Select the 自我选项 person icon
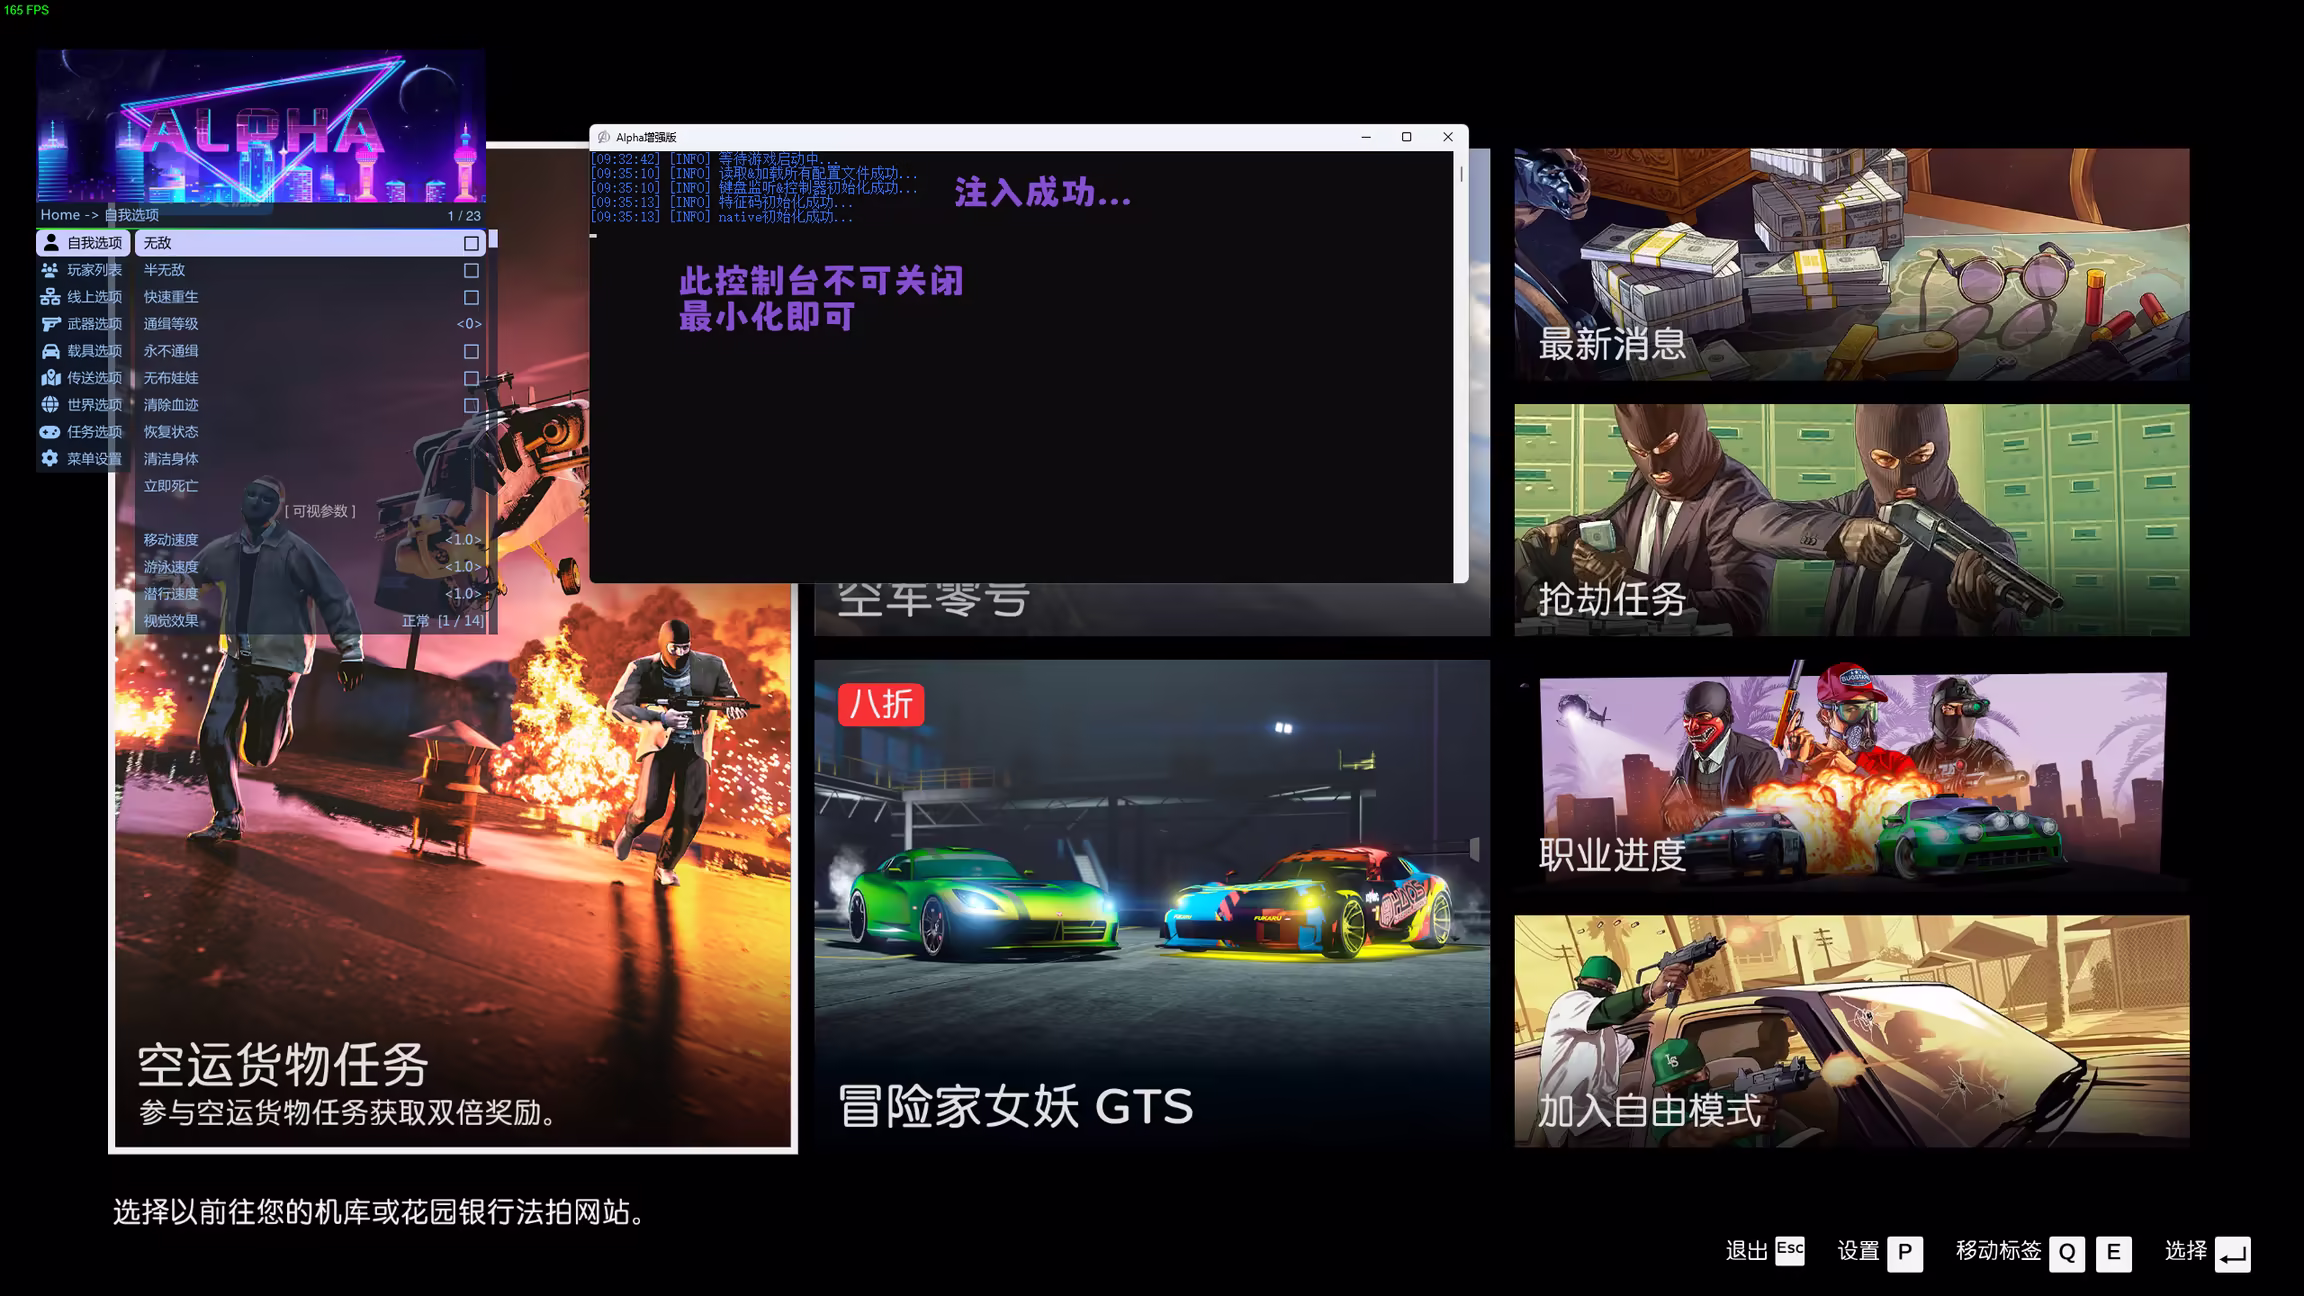The height and width of the screenshot is (1296, 2304). coord(50,243)
